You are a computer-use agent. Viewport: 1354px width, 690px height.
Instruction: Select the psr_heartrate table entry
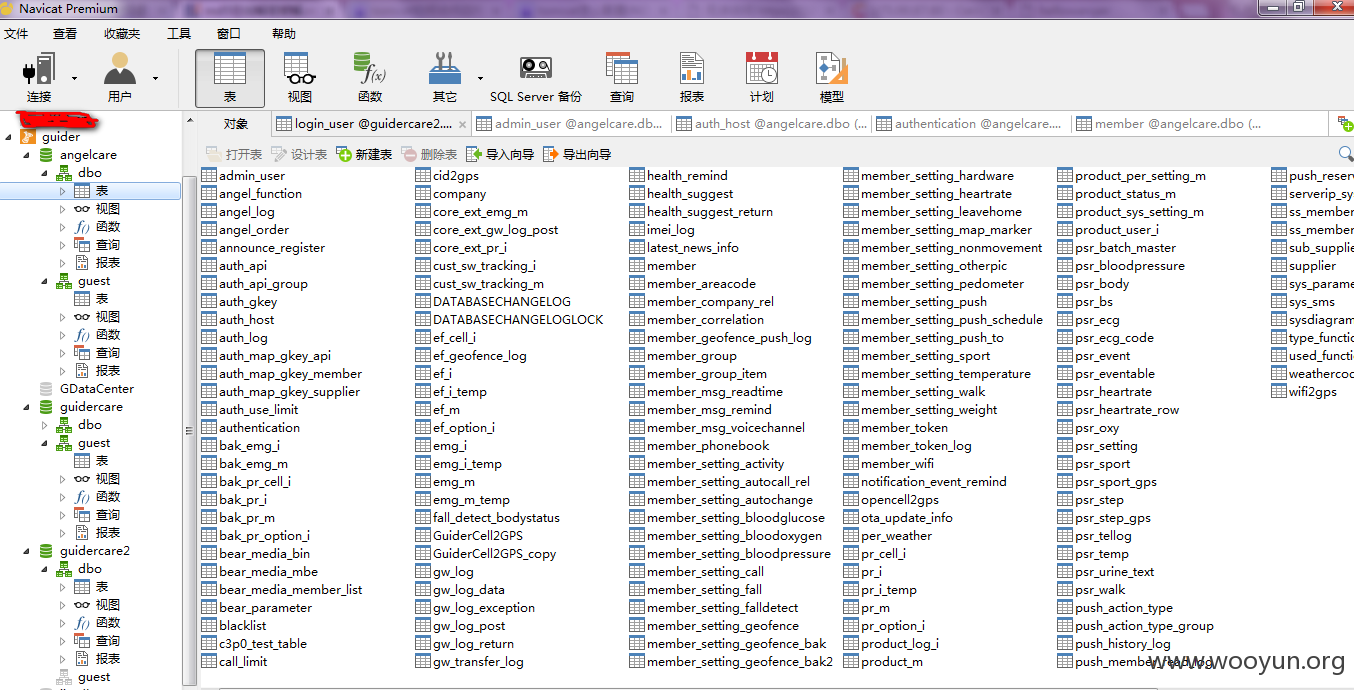pos(1104,392)
